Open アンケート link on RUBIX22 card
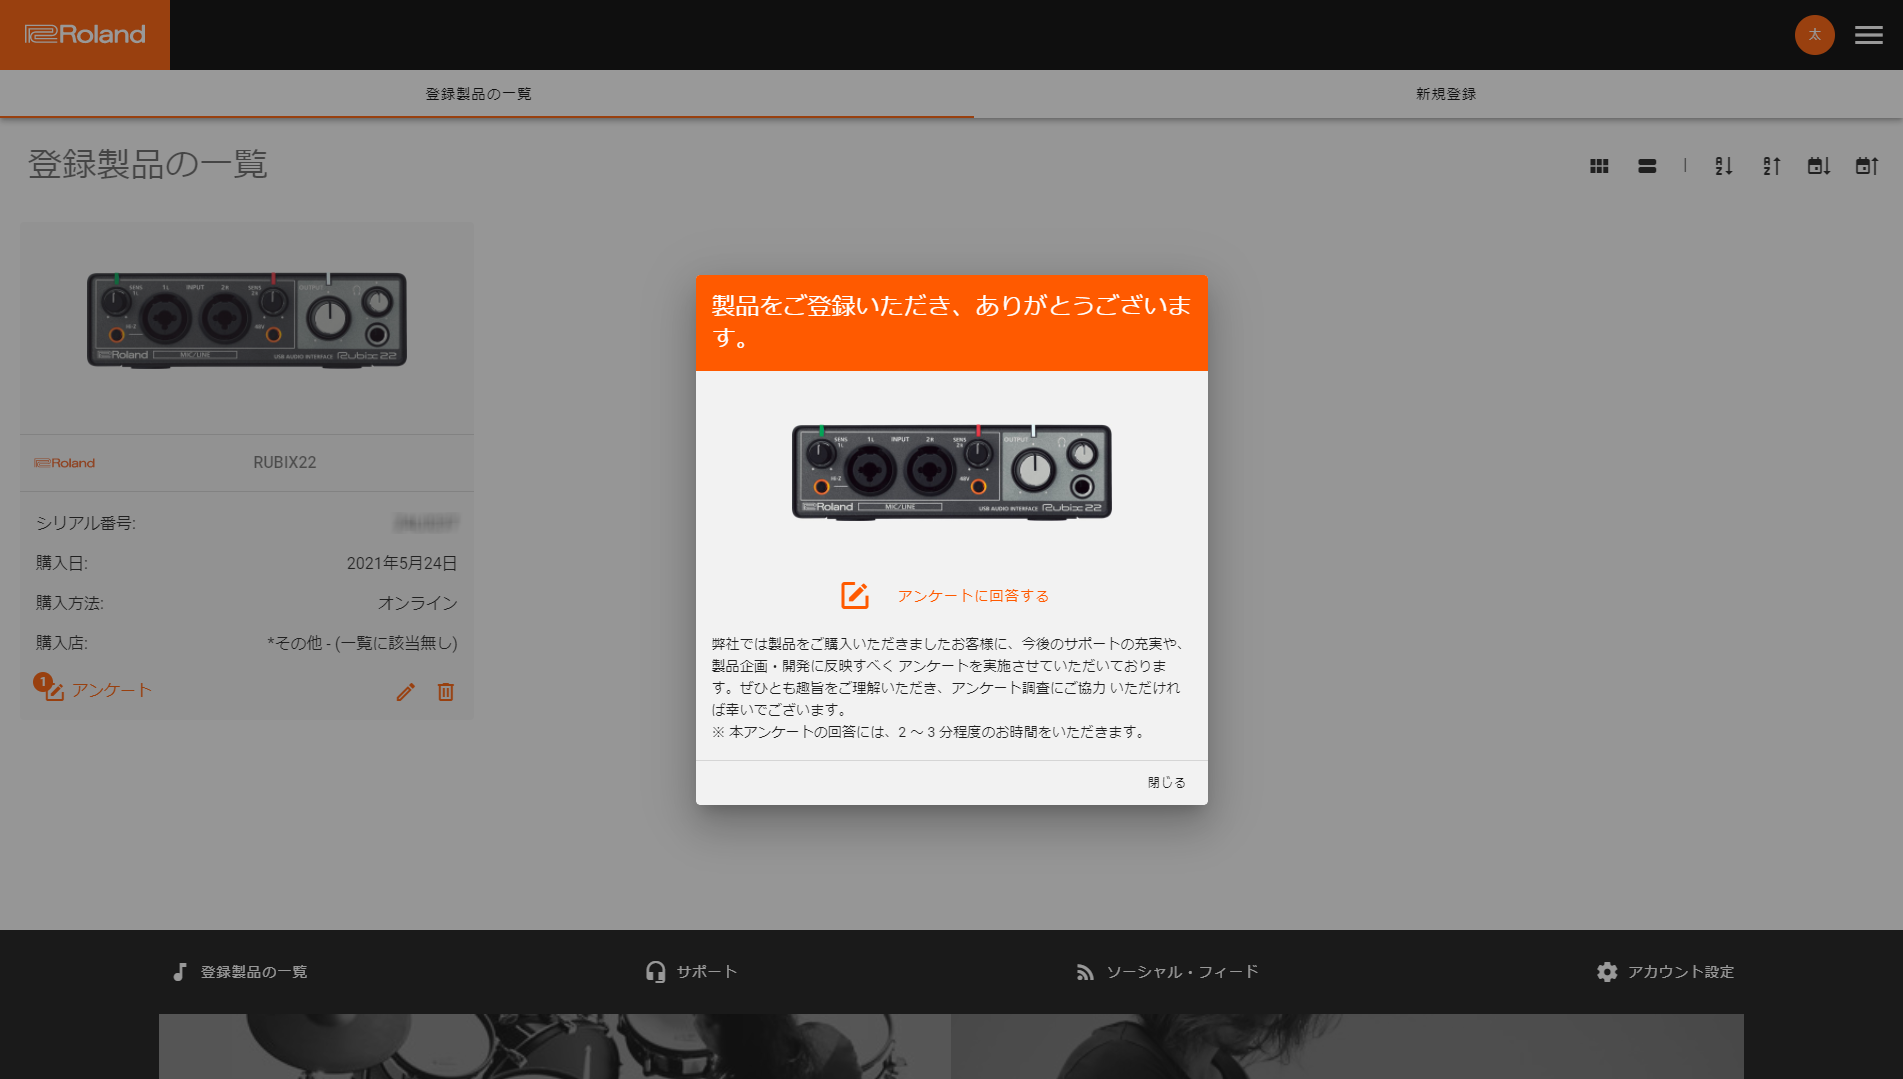Image resolution: width=1903 pixels, height=1079 pixels. click(112, 690)
